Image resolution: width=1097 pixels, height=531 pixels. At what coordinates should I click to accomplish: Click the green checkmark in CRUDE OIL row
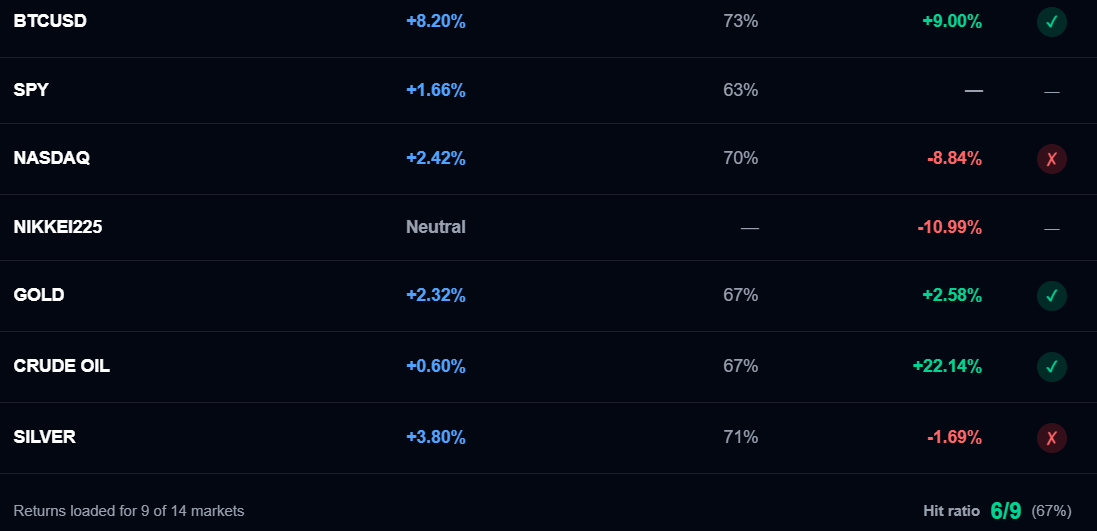click(1051, 367)
